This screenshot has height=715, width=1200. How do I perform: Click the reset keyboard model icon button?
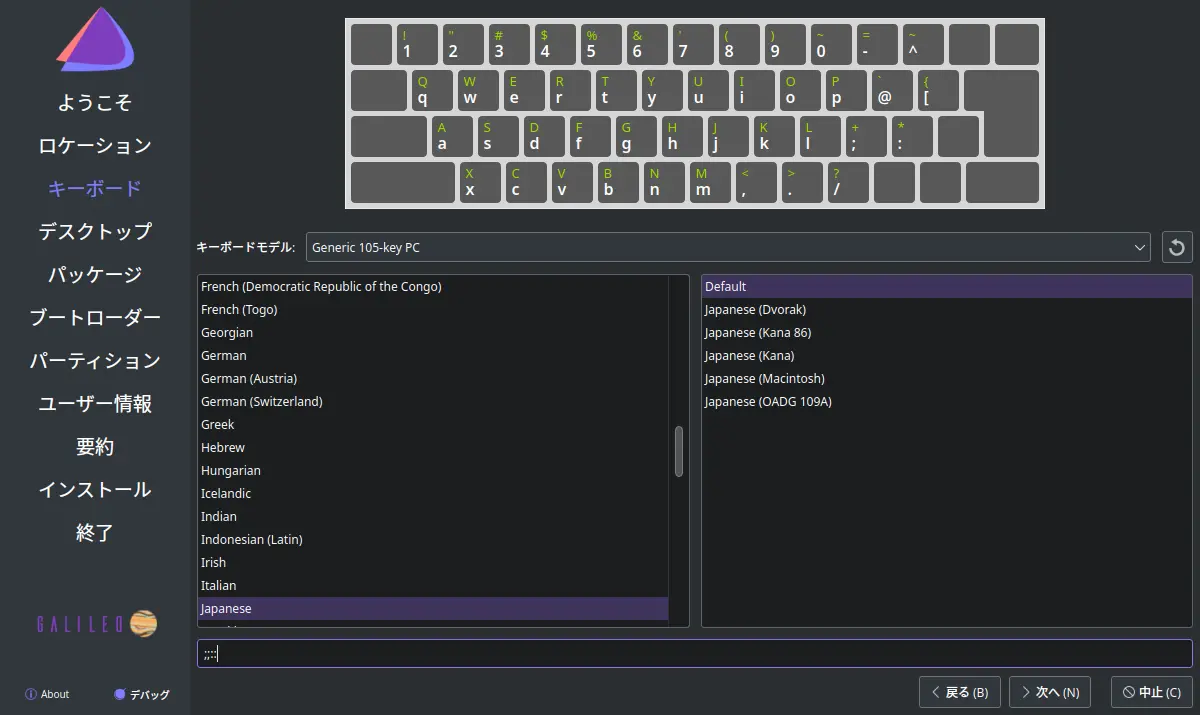pyautogui.click(x=1177, y=247)
